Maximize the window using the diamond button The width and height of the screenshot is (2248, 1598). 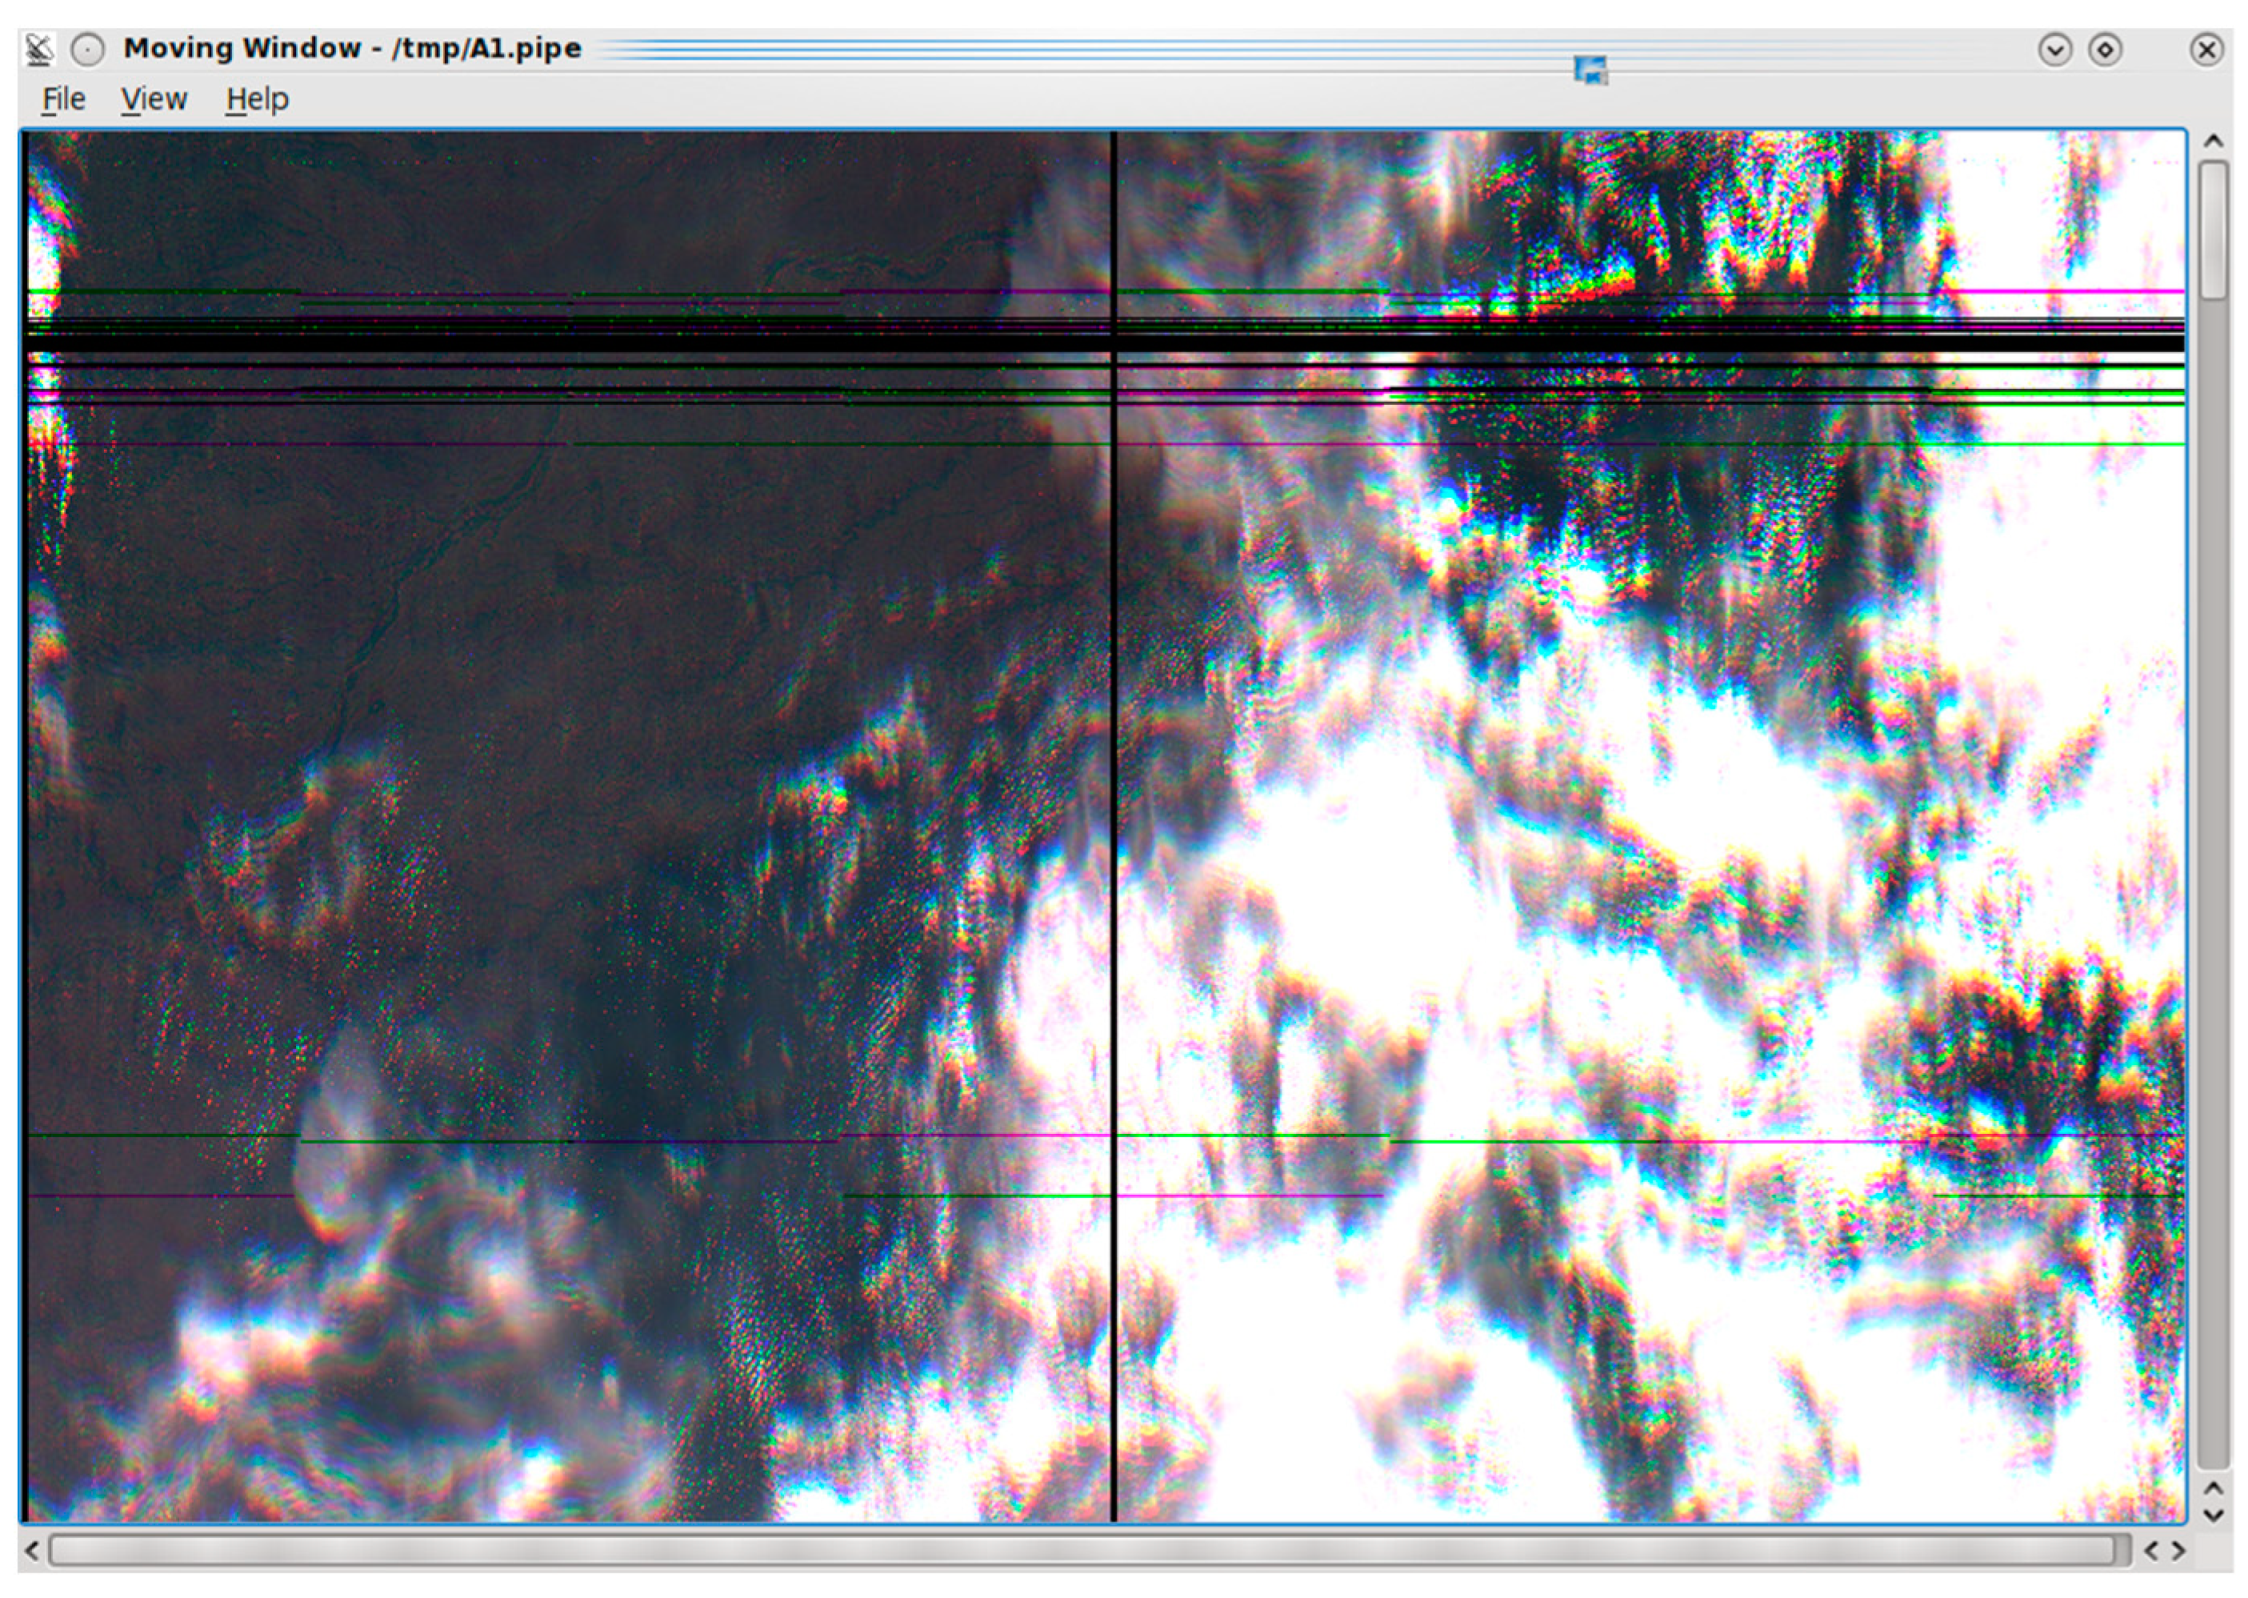(2105, 50)
